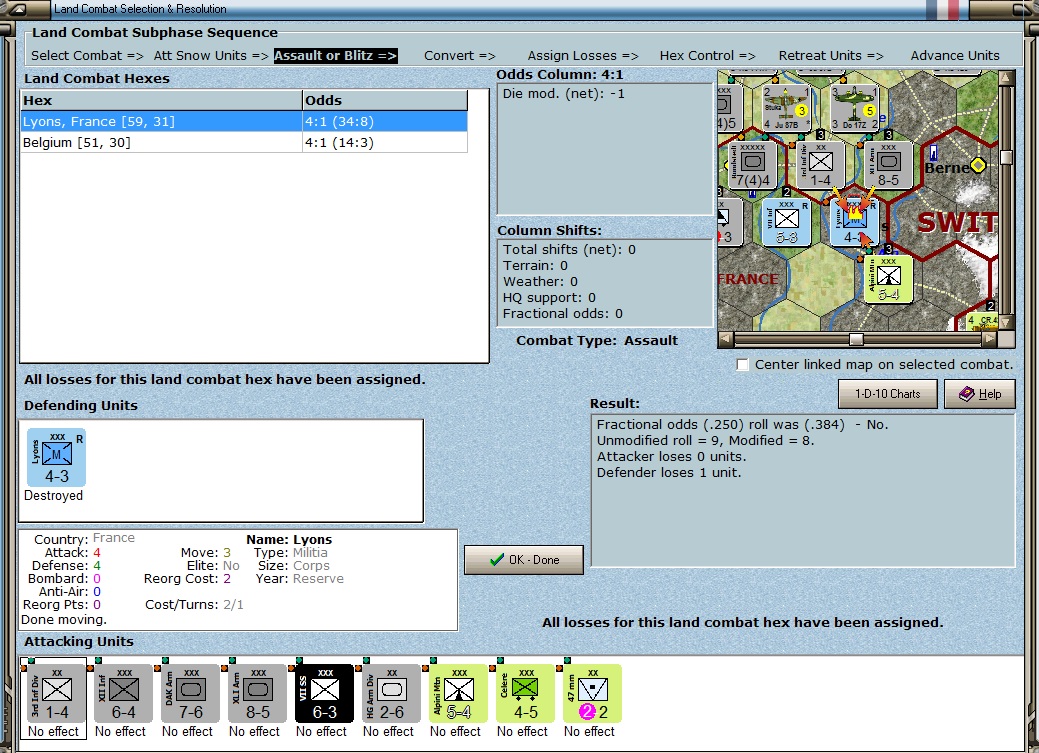1039x753 pixels.
Task: Click the Retreat Units subphase step
Action: tap(831, 56)
